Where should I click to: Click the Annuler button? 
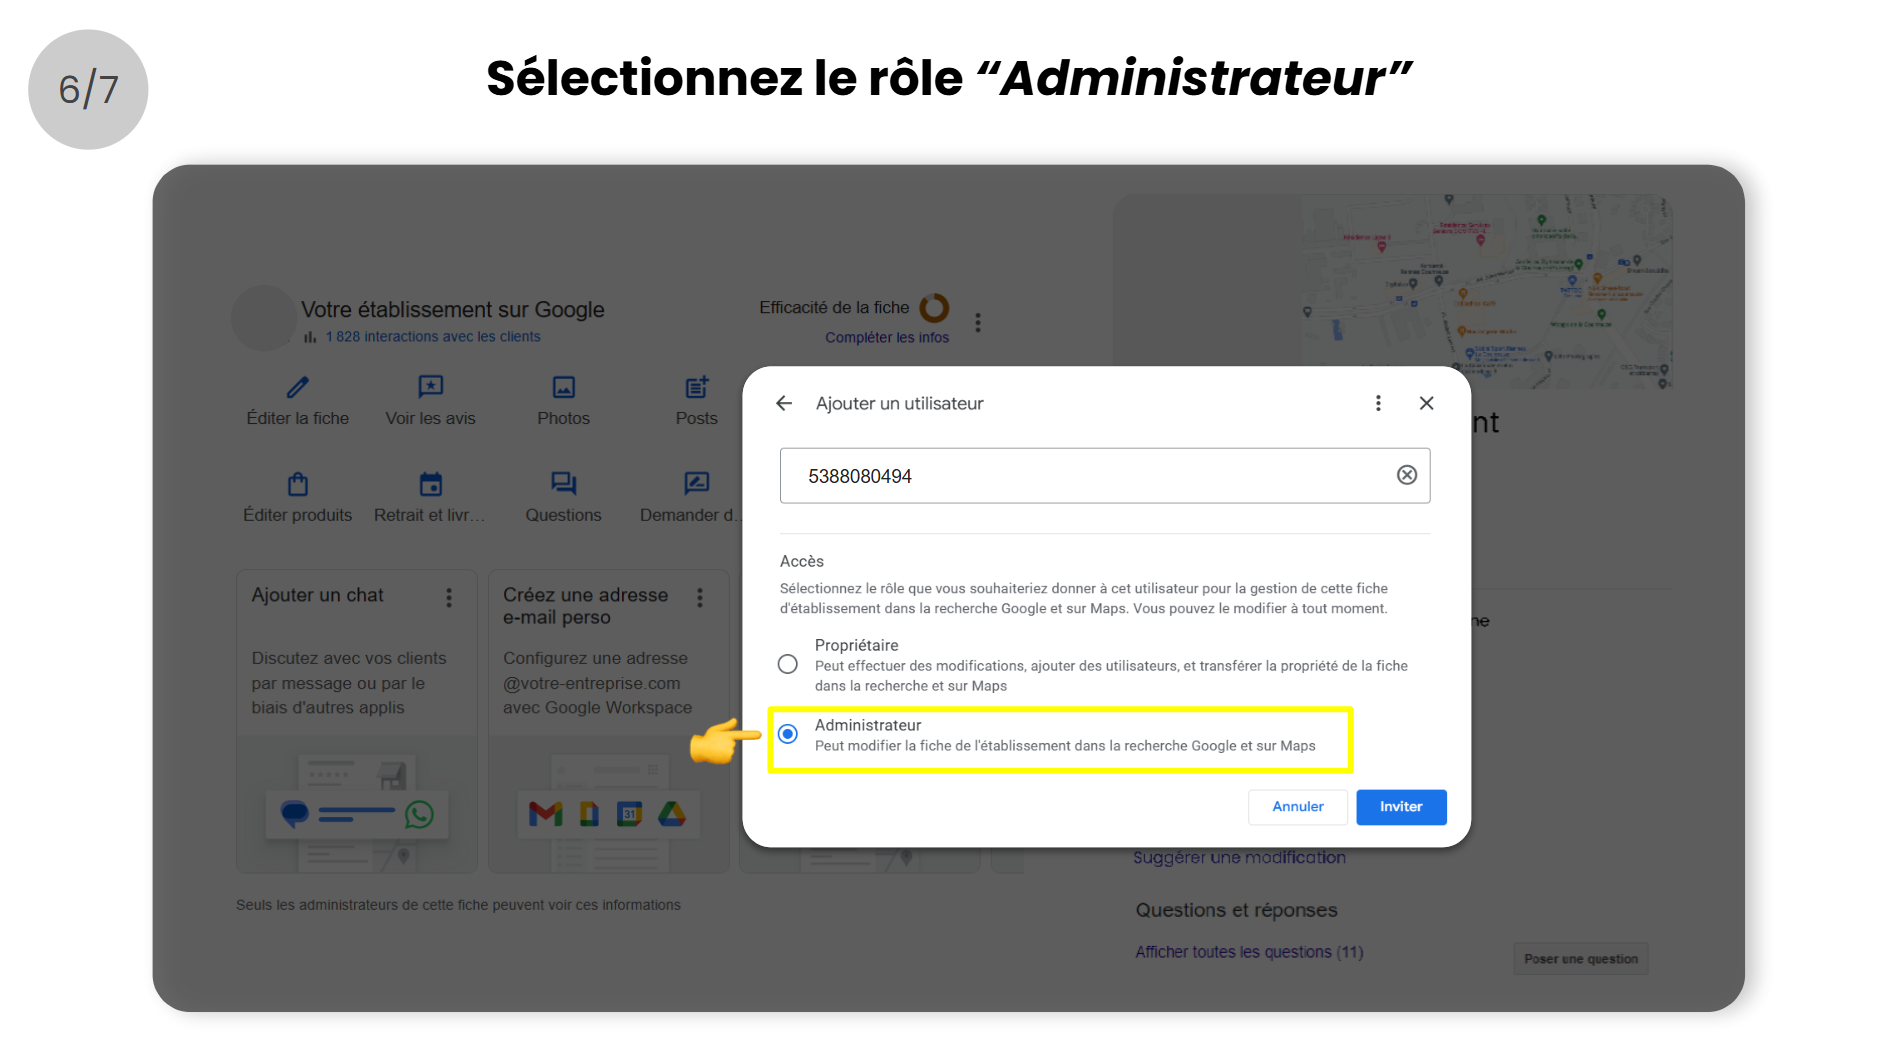1297,807
